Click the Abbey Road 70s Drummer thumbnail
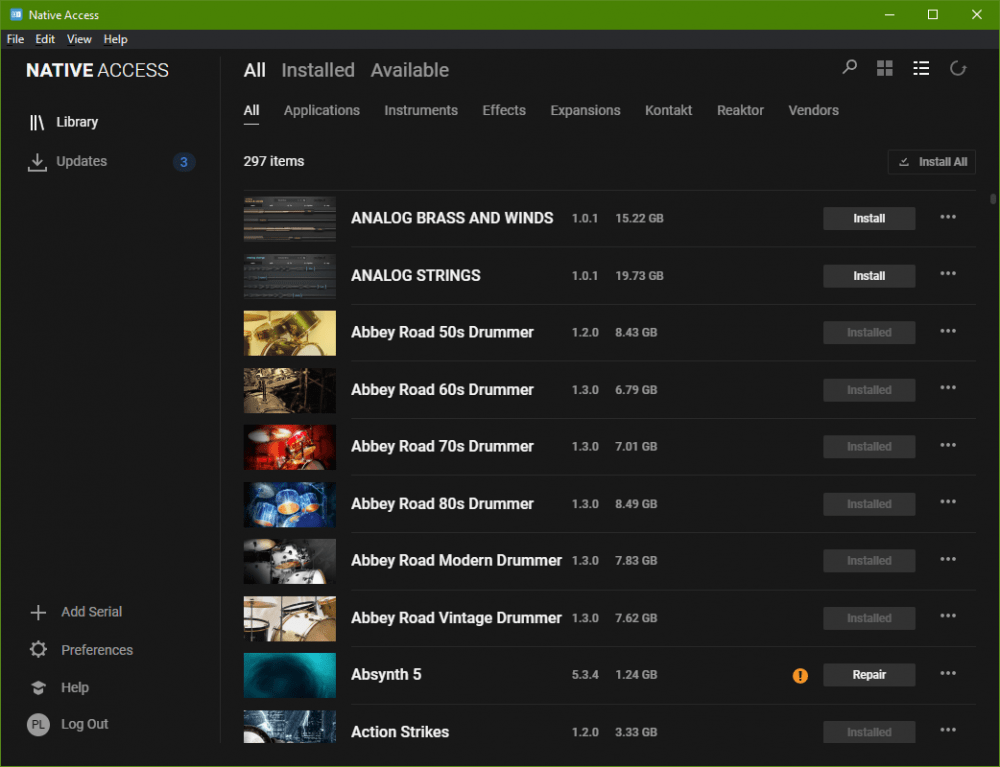 coord(290,447)
